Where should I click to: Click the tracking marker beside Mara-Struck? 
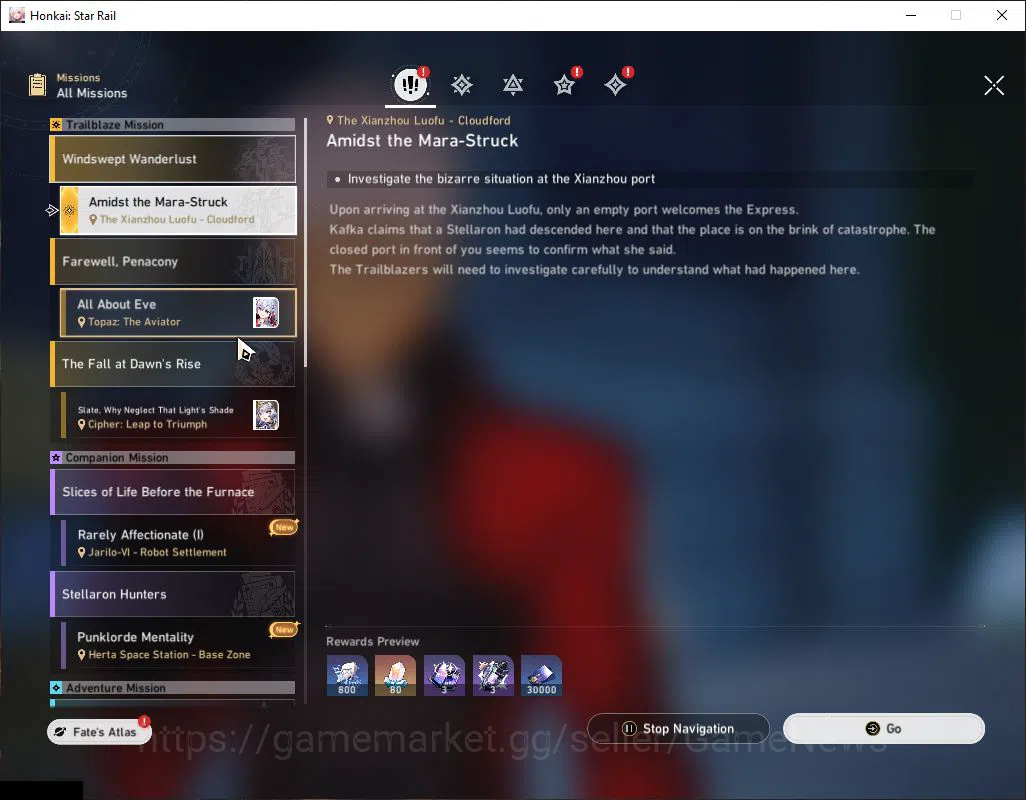click(52, 210)
